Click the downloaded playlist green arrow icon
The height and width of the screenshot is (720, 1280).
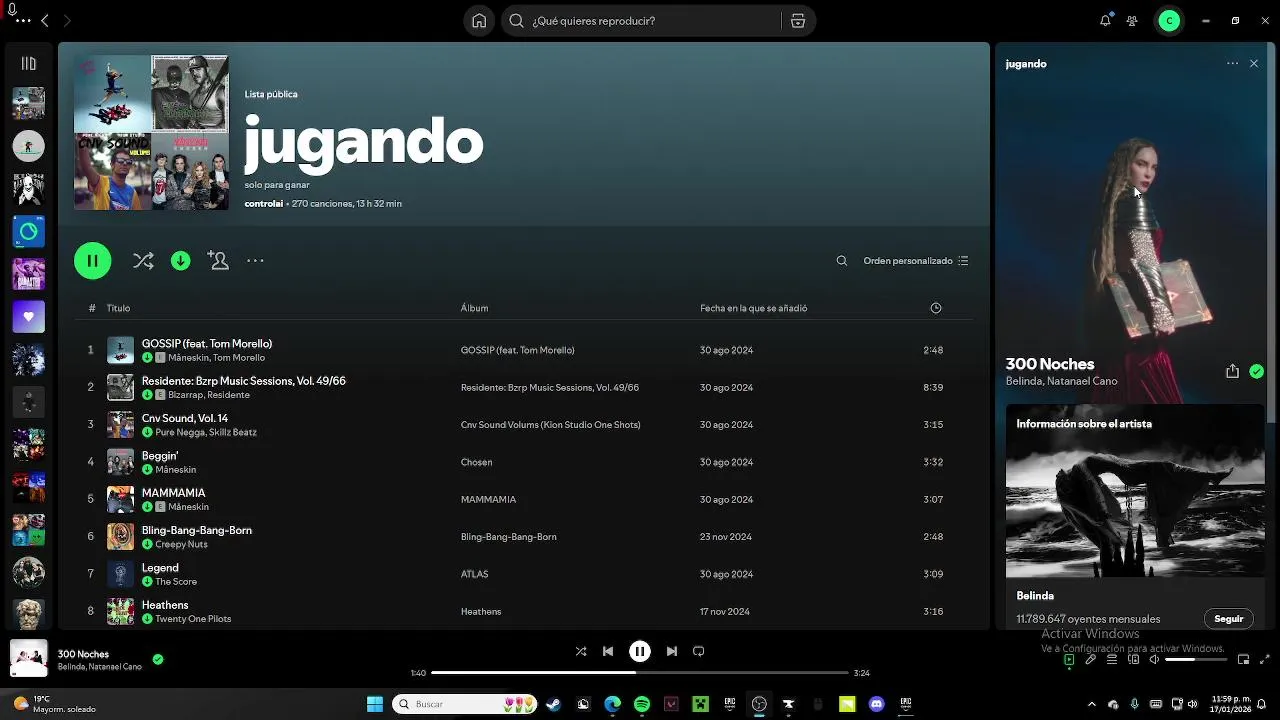pos(181,261)
